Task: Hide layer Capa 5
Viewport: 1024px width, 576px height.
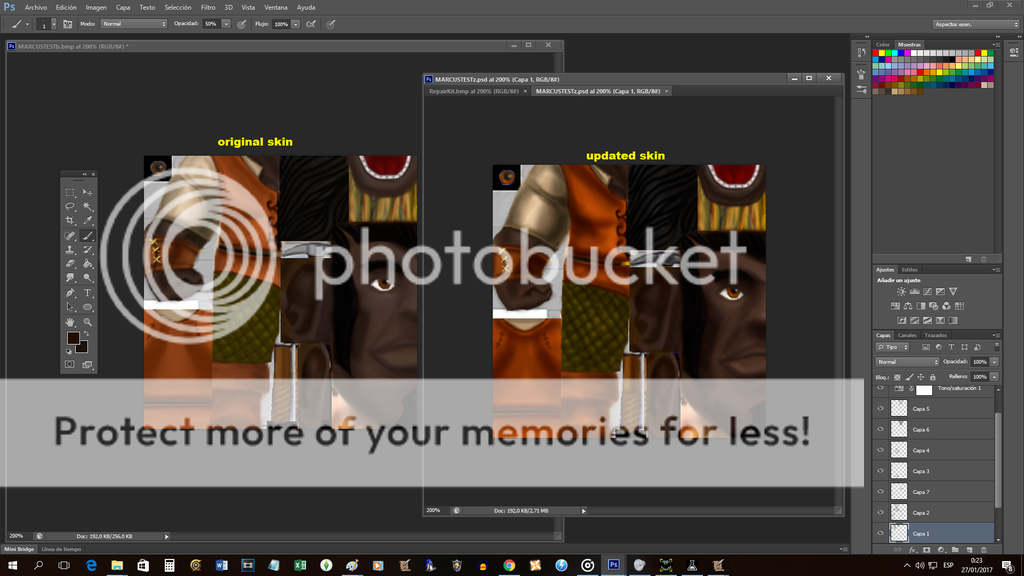Action: pyautogui.click(x=880, y=408)
